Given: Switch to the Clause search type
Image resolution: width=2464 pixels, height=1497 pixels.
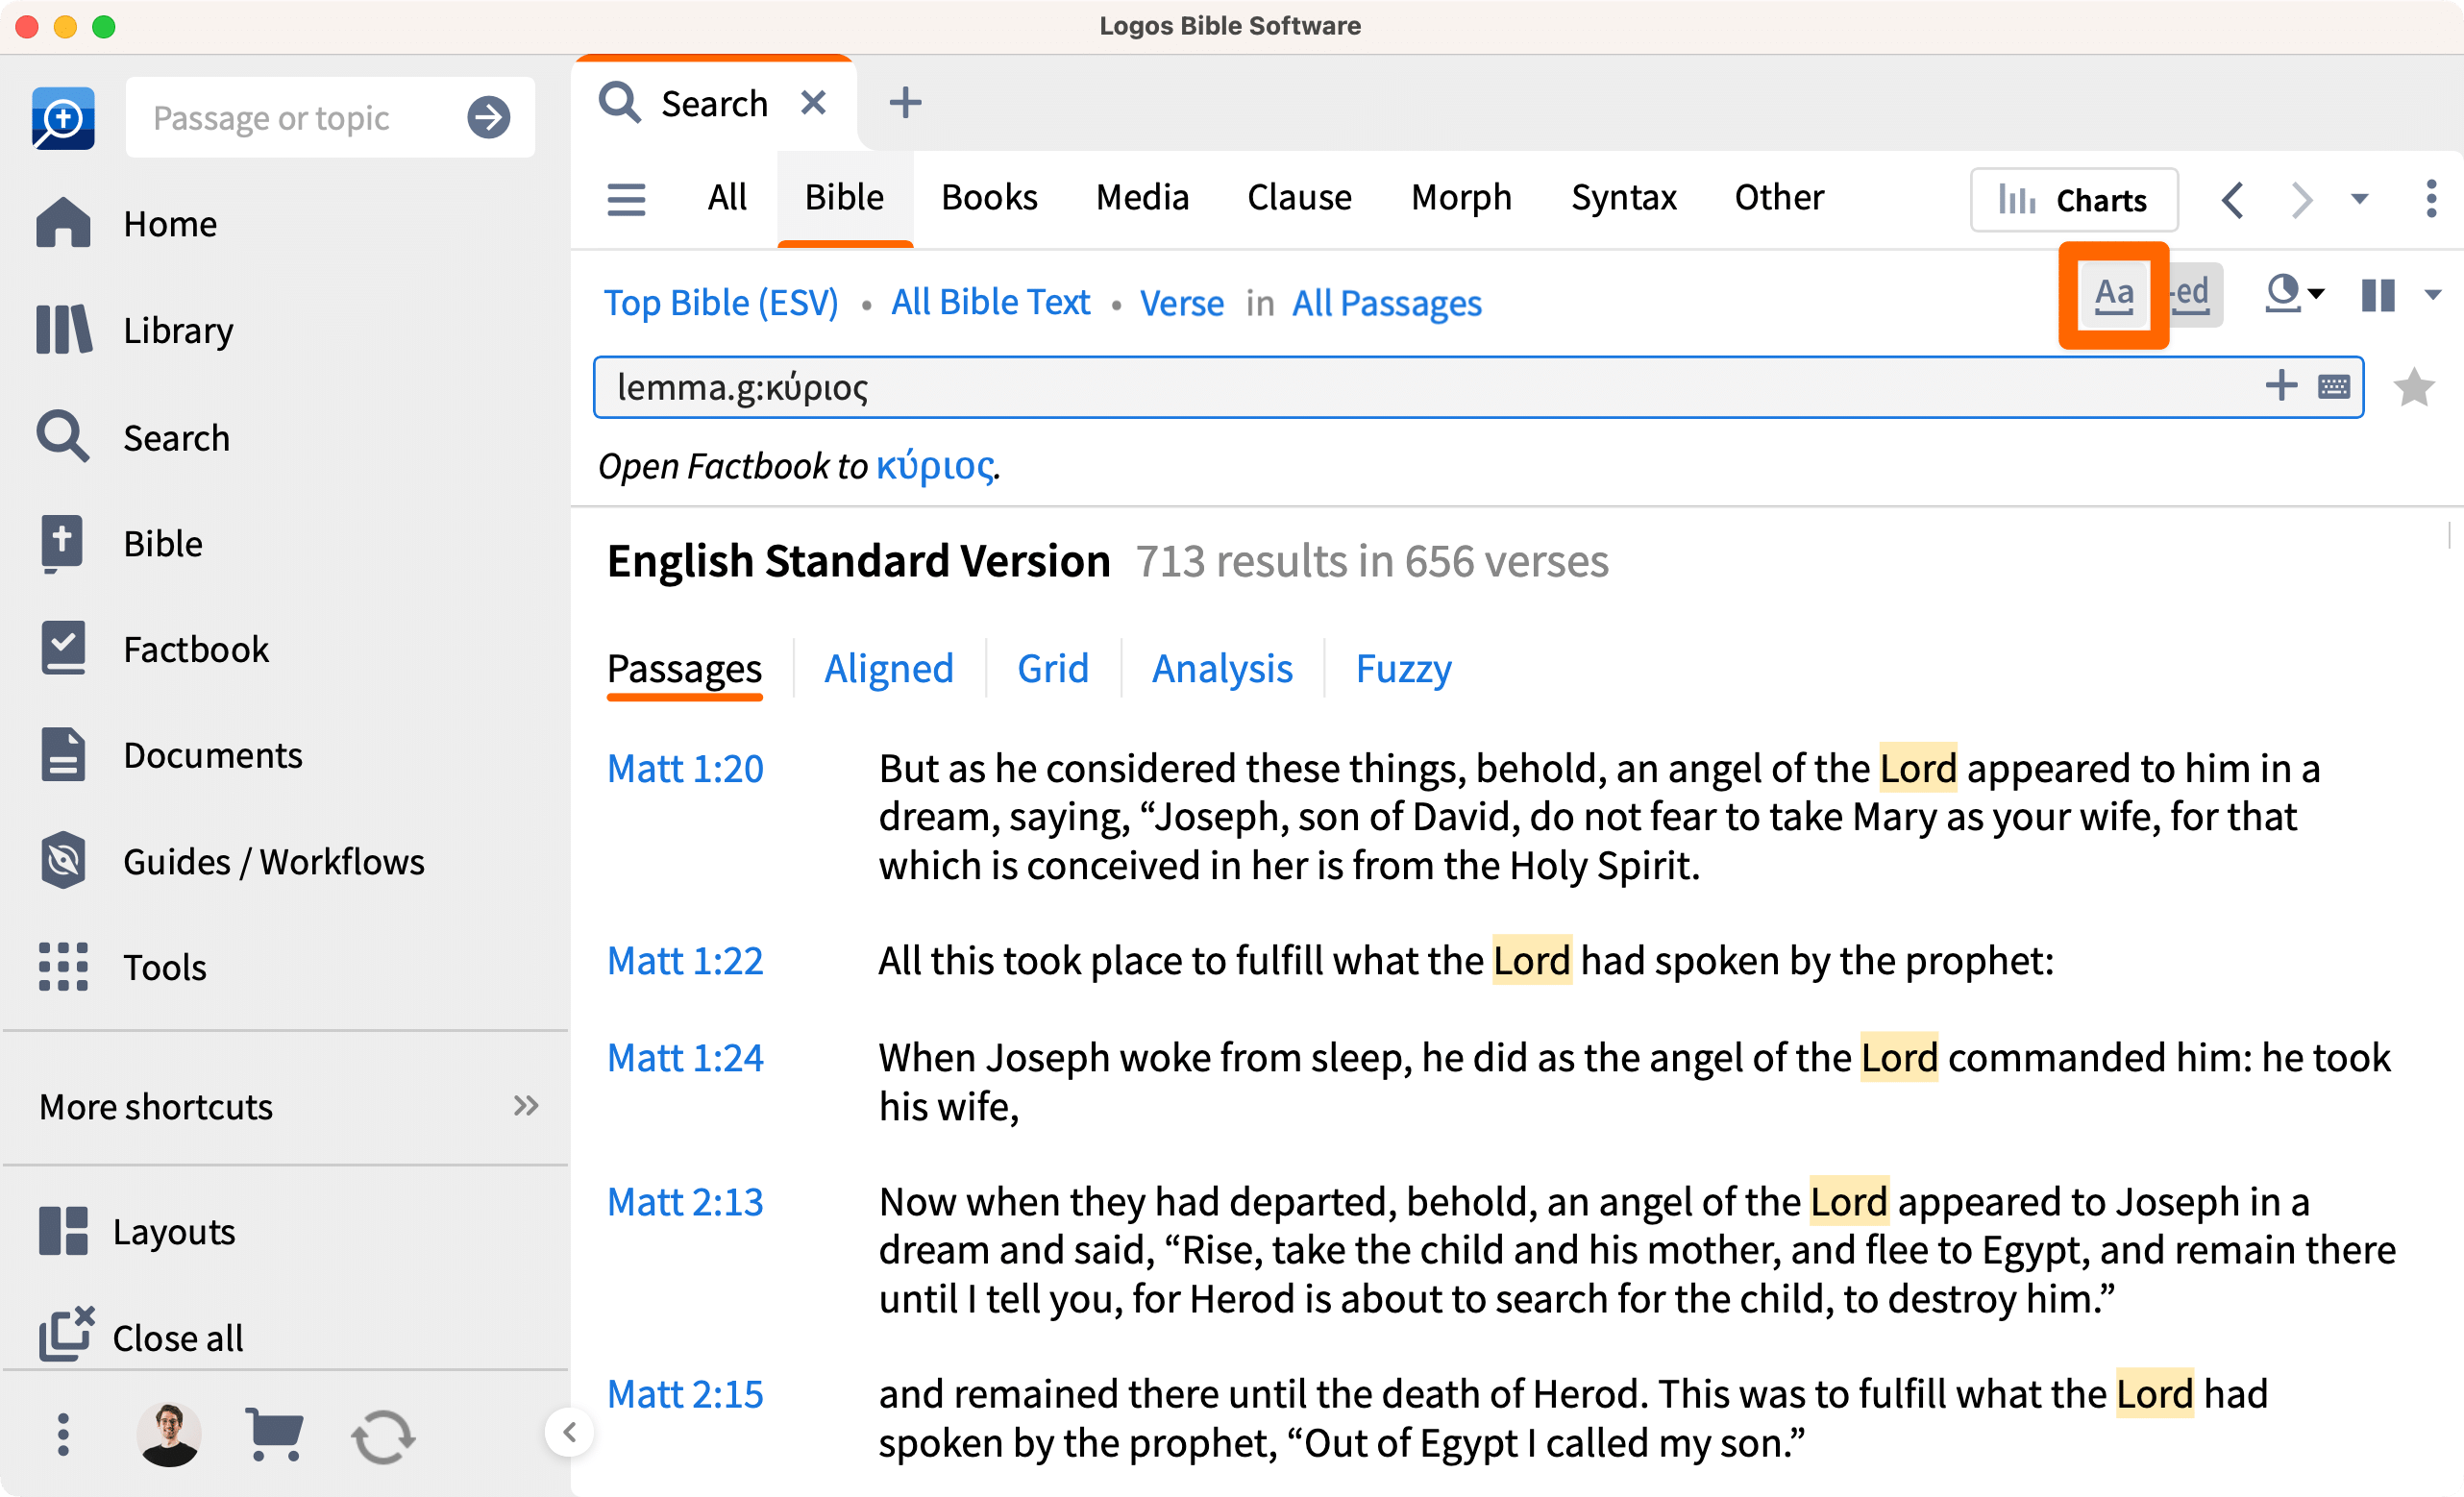Looking at the screenshot, I should pyautogui.click(x=1299, y=197).
